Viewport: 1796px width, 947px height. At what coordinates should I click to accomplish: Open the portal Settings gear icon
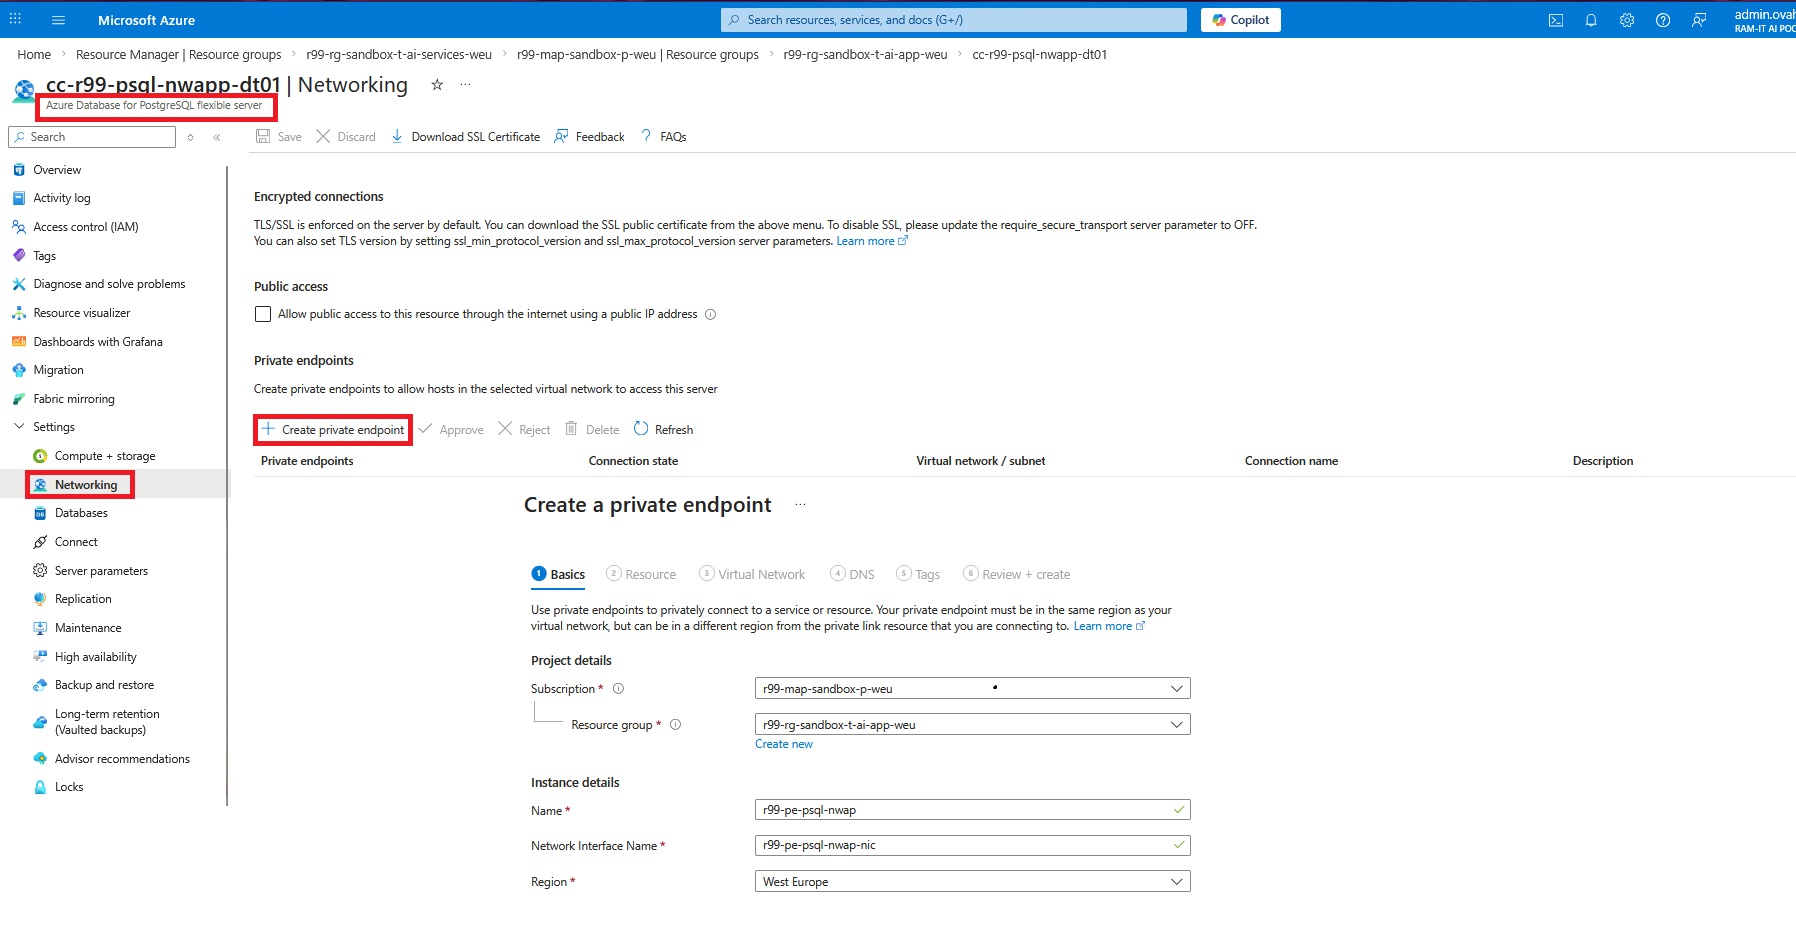click(1627, 20)
